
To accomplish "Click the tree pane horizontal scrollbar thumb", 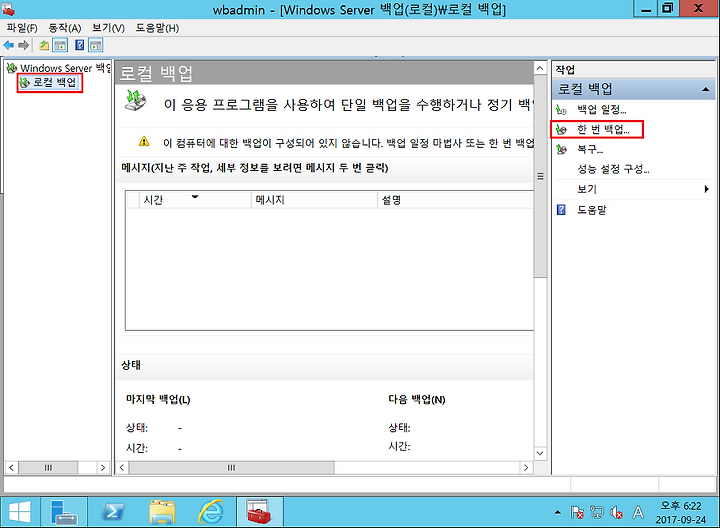I will (48, 468).
